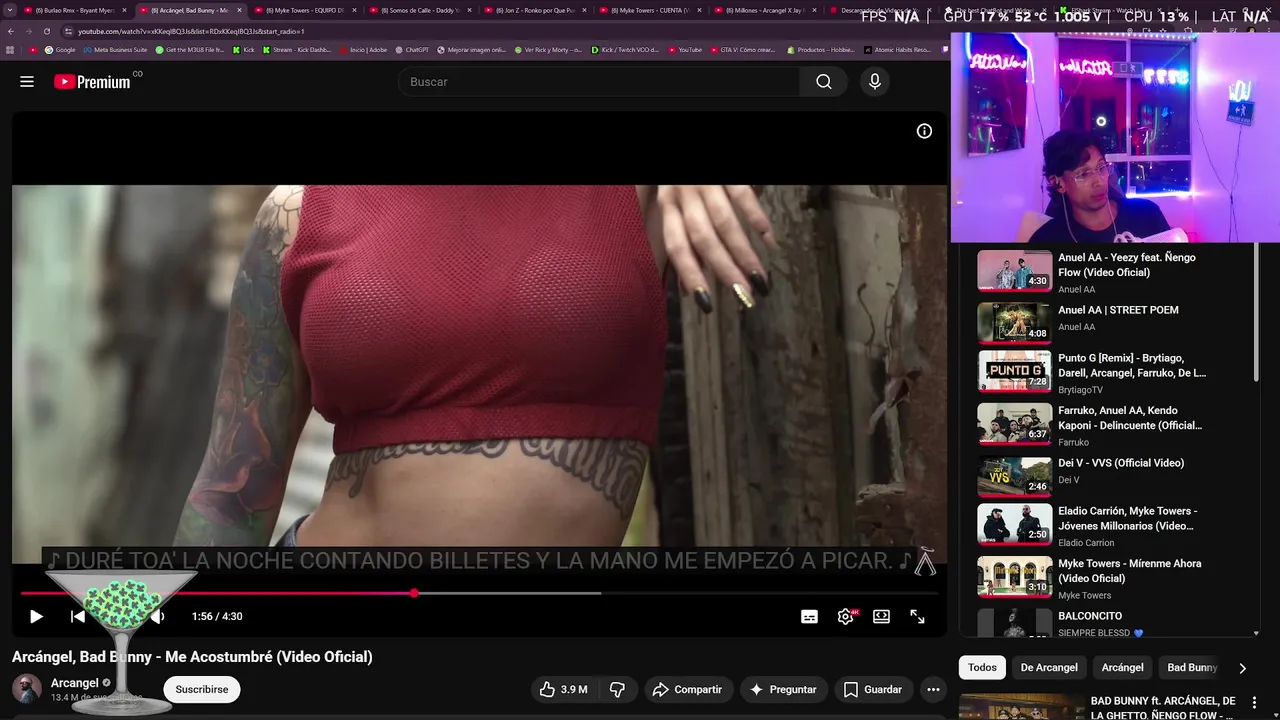Open the Preguntar AI button
This screenshot has height=720, width=1280.
click(783, 689)
